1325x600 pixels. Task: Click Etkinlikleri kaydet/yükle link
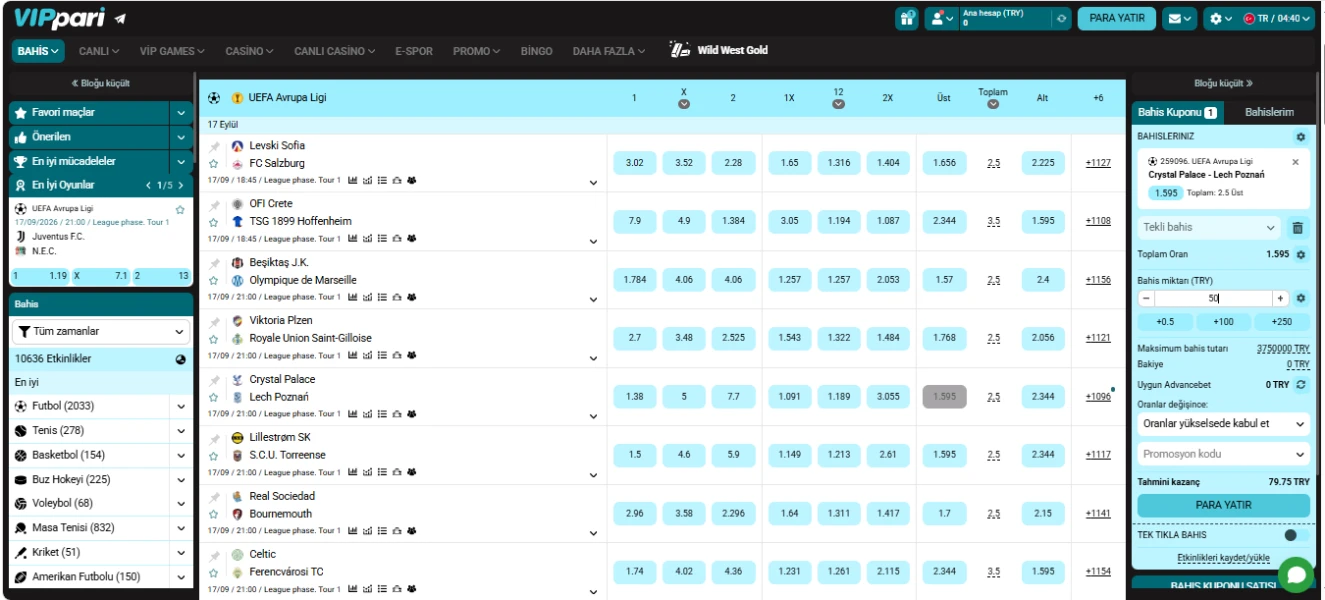1223,558
